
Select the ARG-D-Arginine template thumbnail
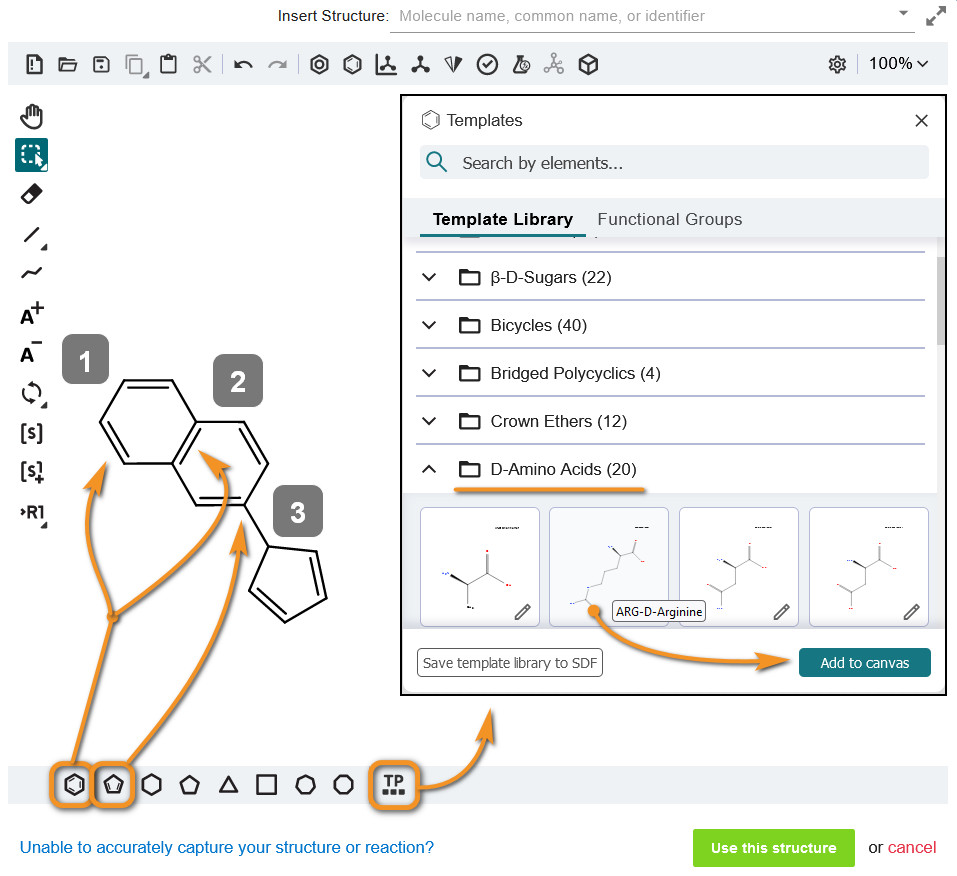pos(608,566)
